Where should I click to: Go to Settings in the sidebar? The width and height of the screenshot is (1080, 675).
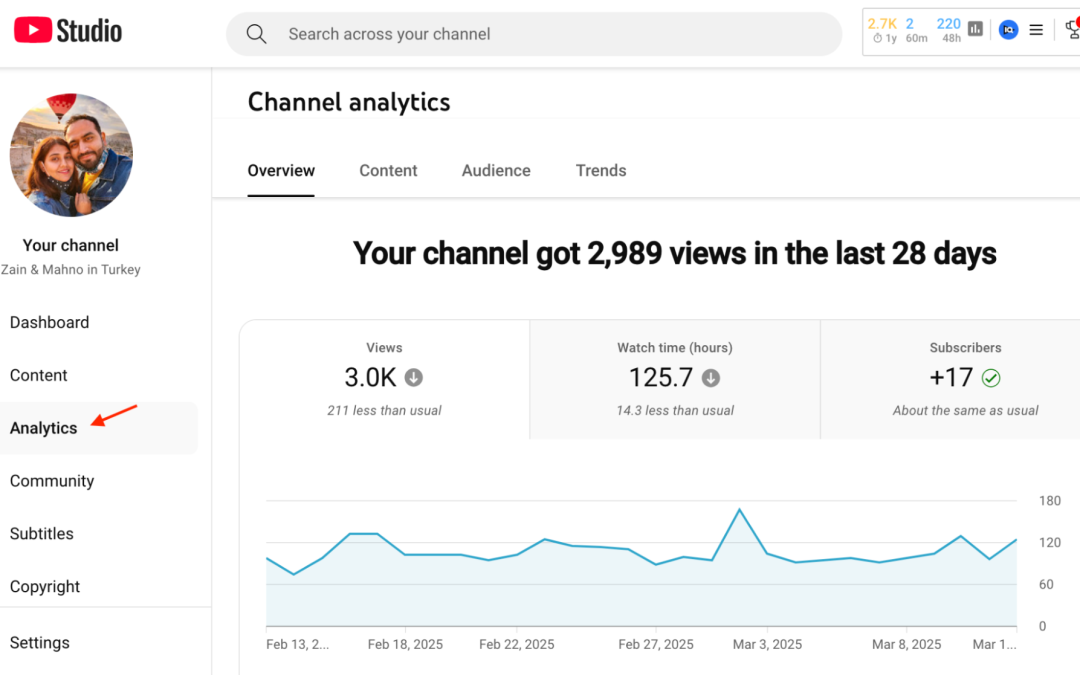click(40, 643)
